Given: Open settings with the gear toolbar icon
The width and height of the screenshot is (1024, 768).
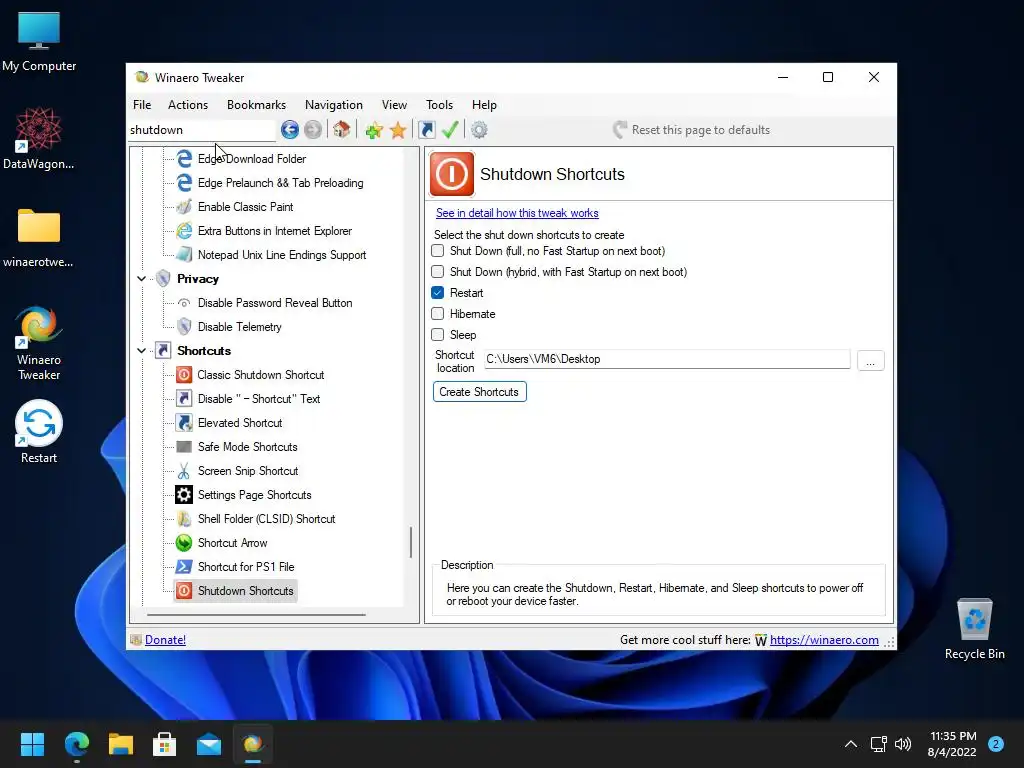Looking at the screenshot, I should (x=479, y=130).
